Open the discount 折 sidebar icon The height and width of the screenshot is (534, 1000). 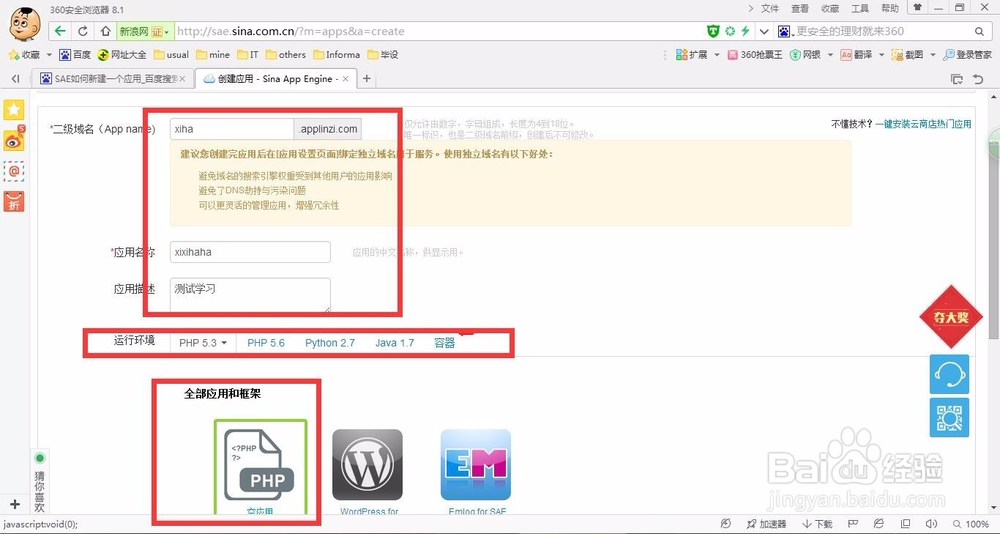[14, 201]
